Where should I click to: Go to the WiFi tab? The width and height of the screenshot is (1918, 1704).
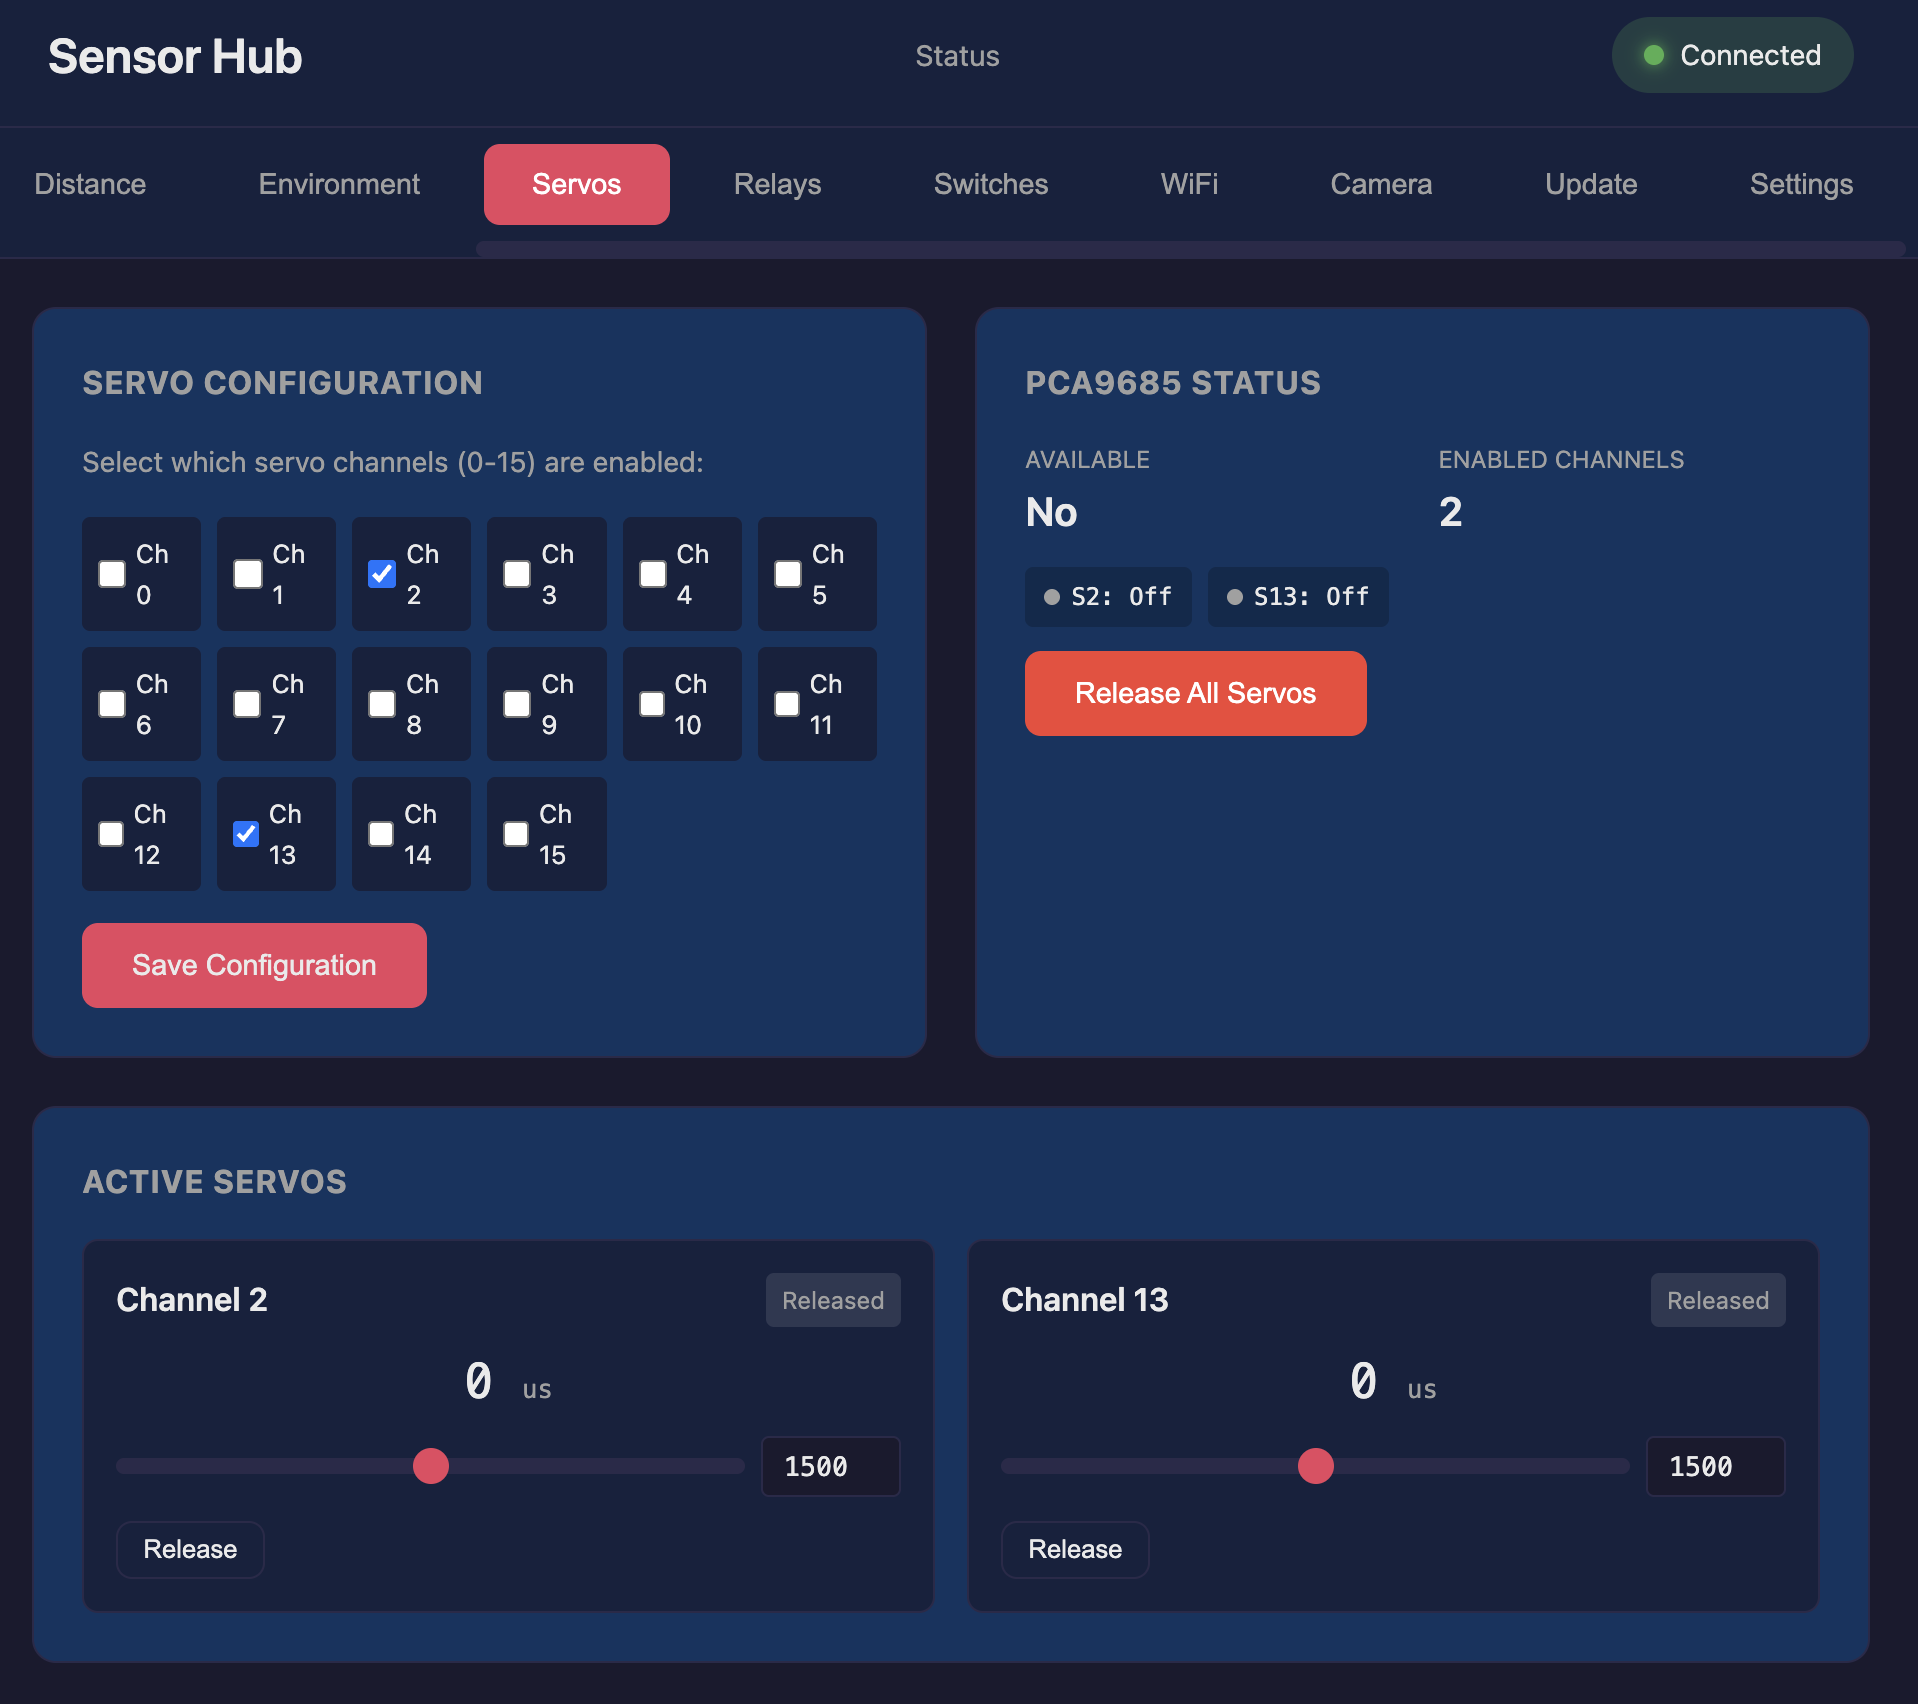(x=1189, y=184)
